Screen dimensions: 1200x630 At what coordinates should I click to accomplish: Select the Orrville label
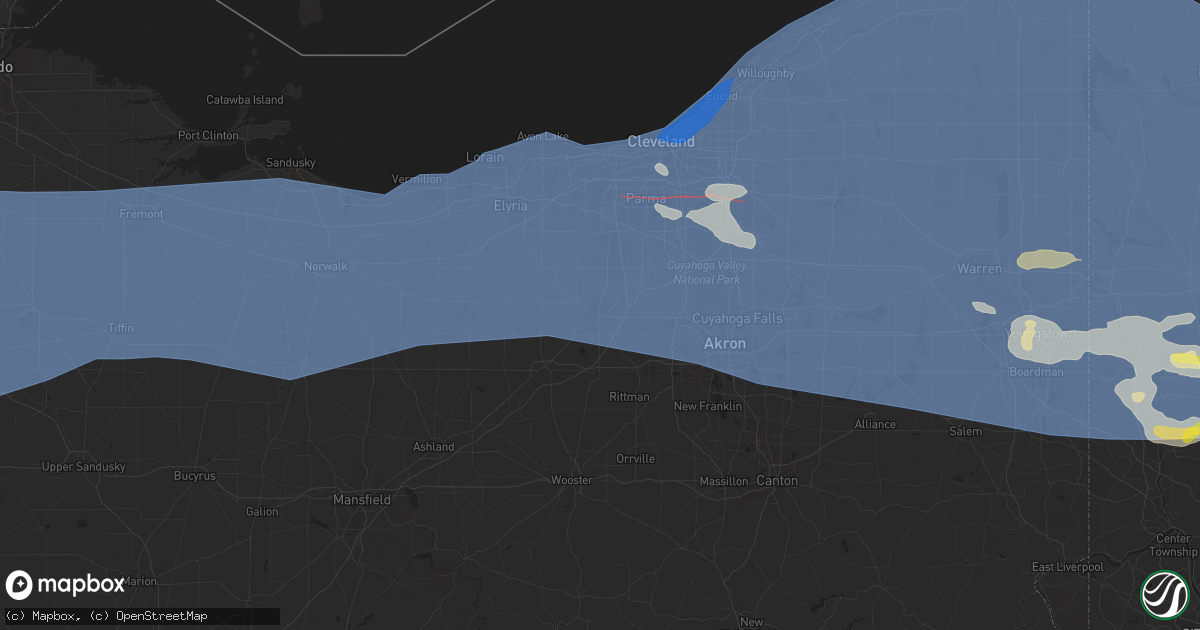click(x=636, y=459)
